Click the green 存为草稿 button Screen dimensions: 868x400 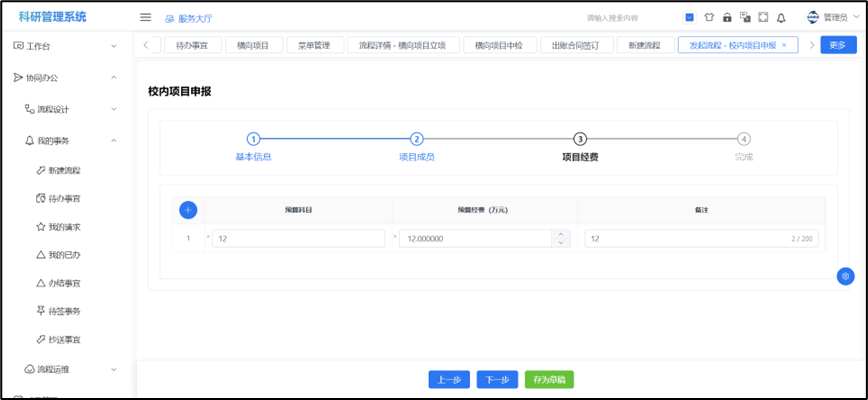pos(549,379)
